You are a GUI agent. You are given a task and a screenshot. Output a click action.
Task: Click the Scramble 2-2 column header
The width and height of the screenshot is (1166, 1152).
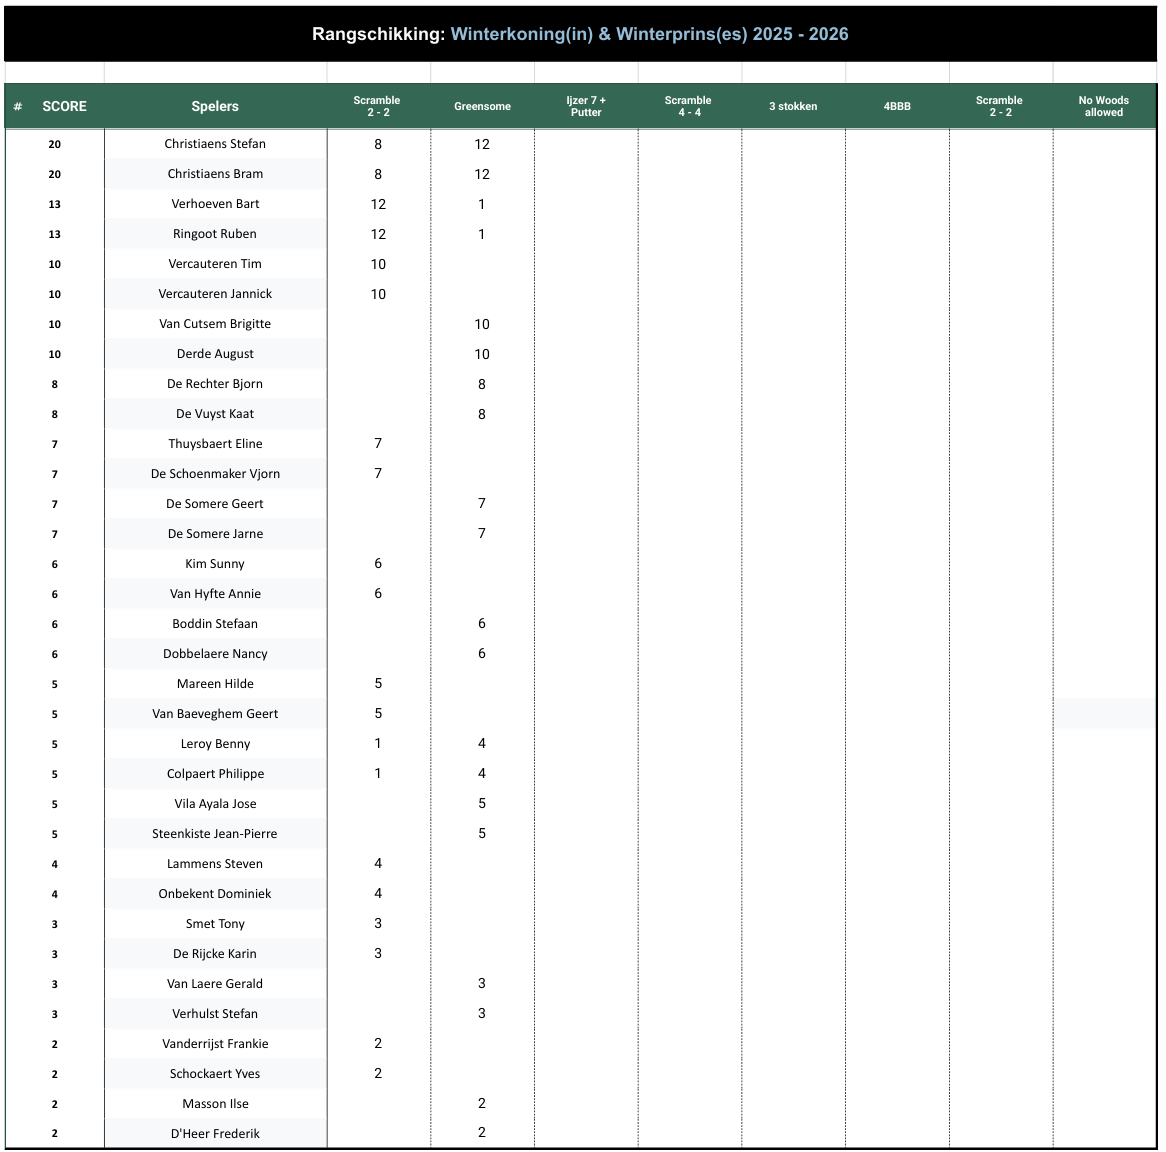(378, 105)
